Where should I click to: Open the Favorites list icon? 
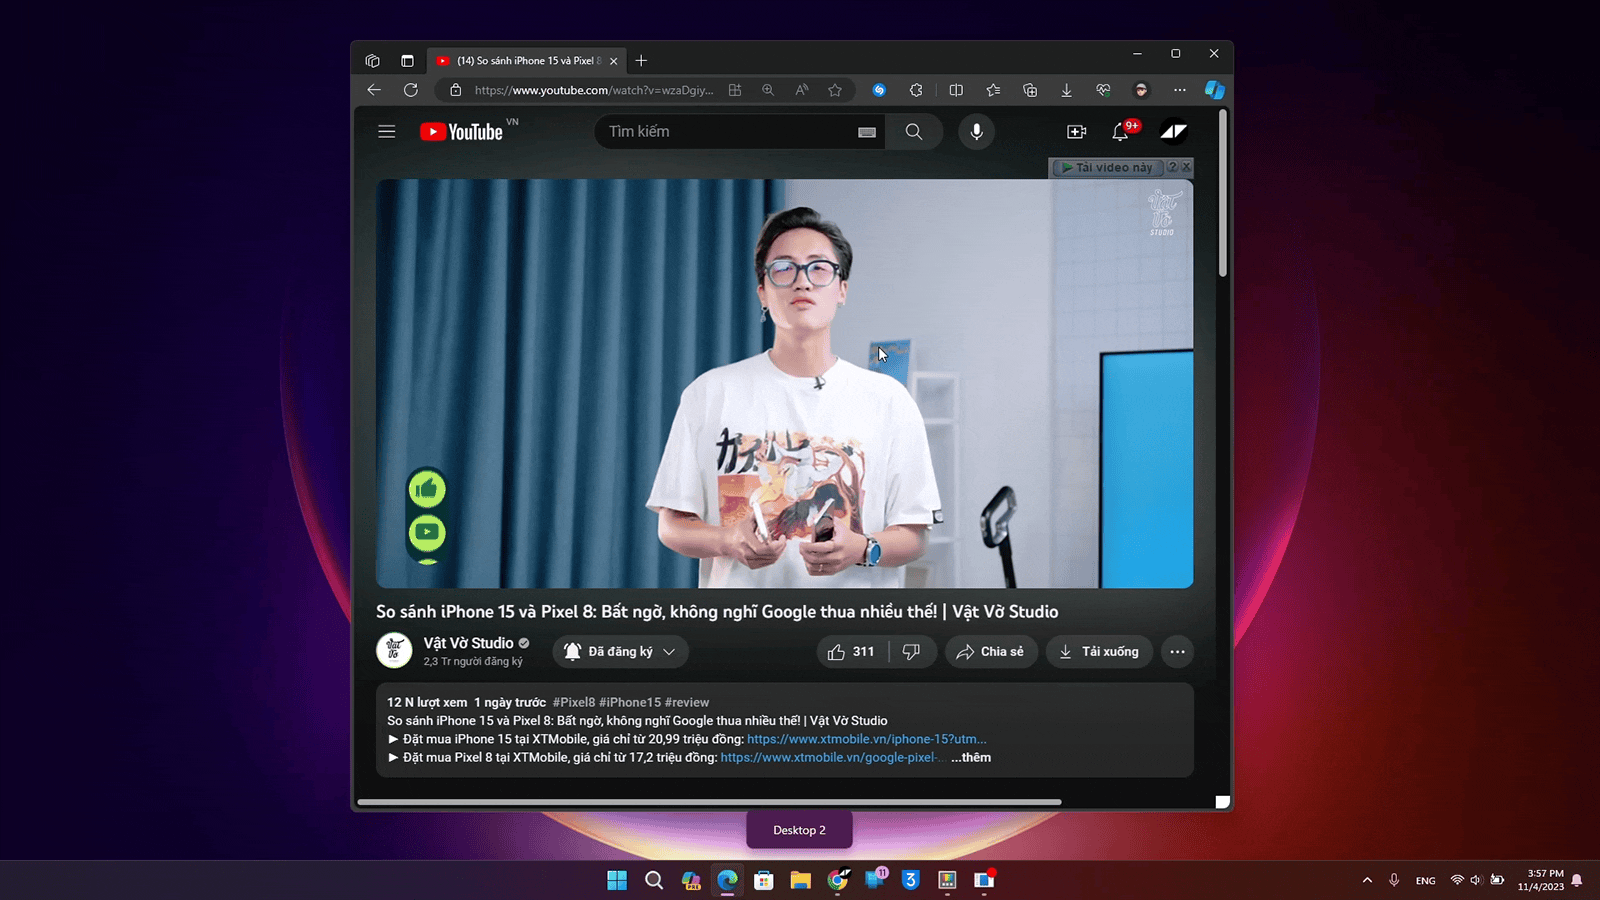click(x=993, y=90)
